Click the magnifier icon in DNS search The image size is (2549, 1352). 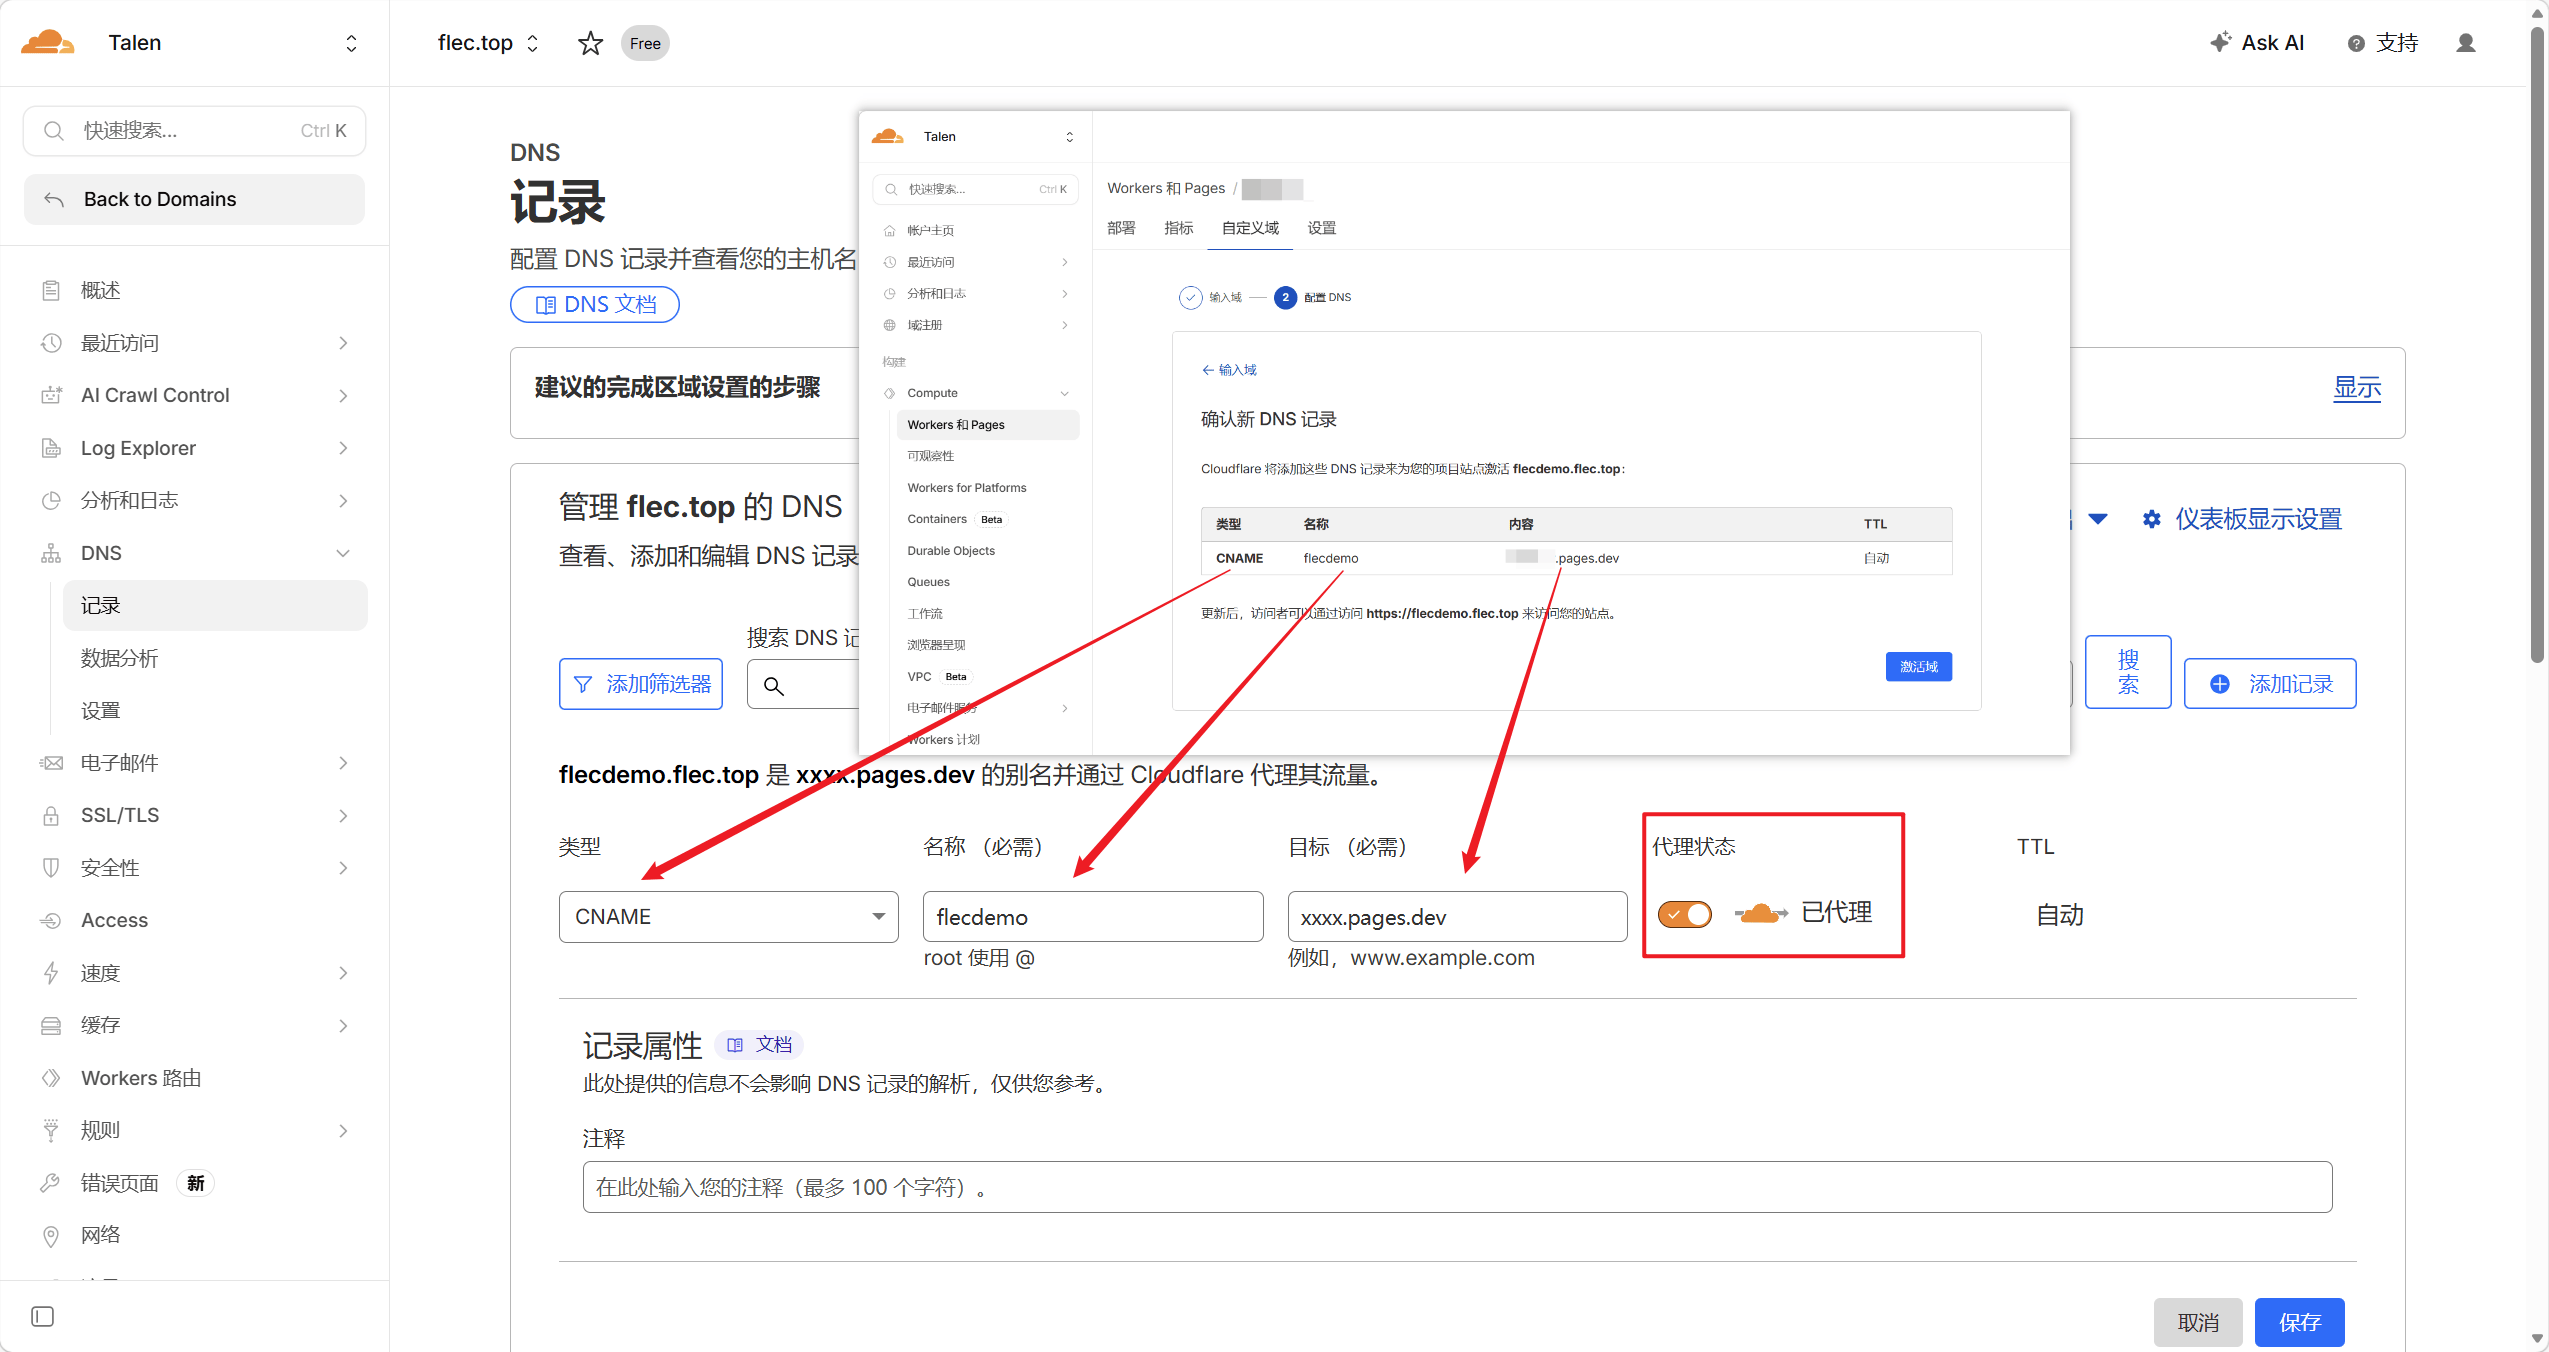coord(773,685)
